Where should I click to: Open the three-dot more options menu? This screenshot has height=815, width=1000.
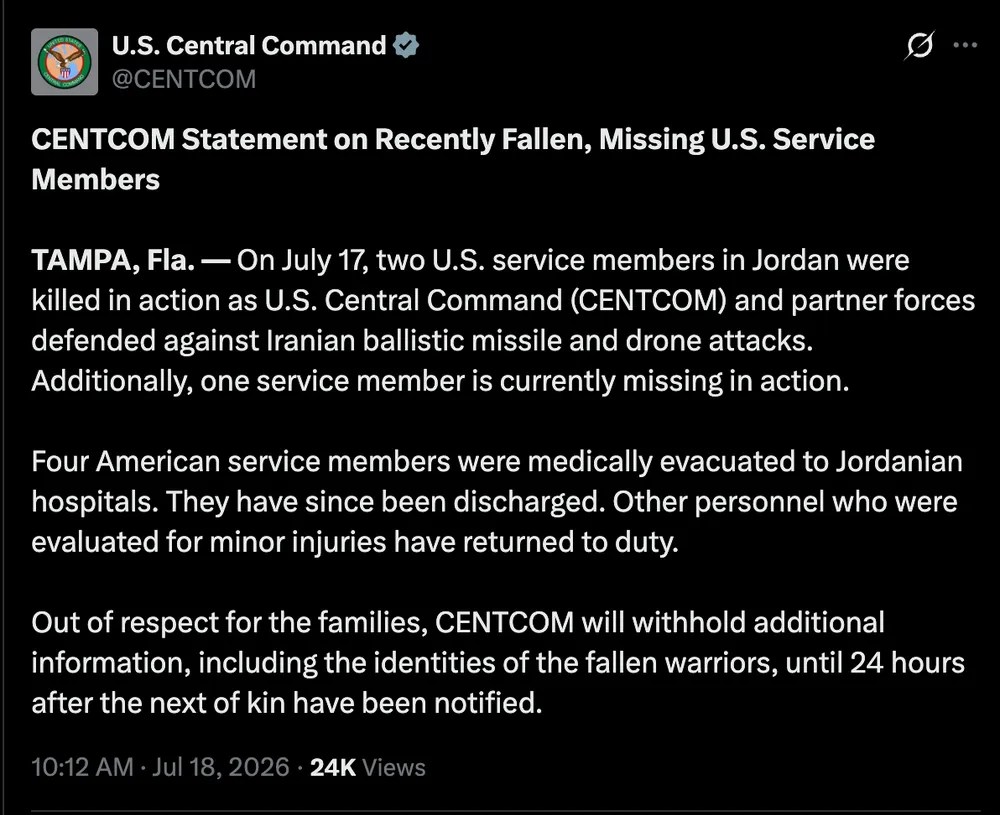[965, 45]
